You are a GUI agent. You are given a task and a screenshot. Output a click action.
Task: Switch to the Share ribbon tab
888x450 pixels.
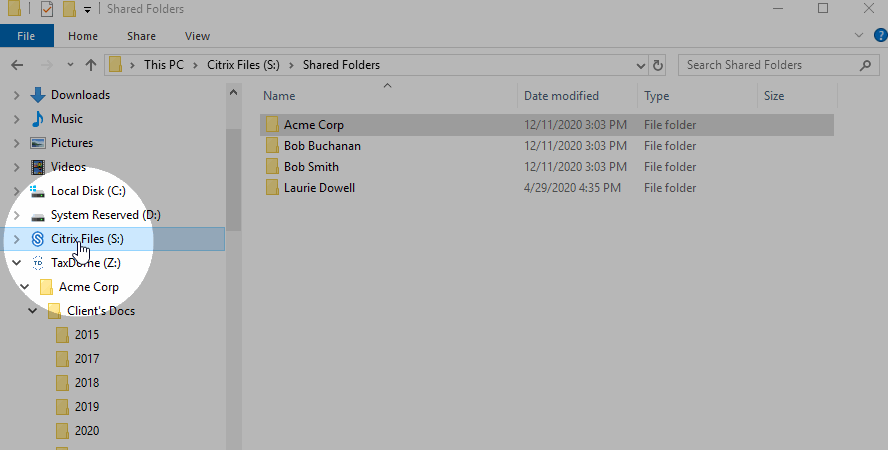coord(141,36)
